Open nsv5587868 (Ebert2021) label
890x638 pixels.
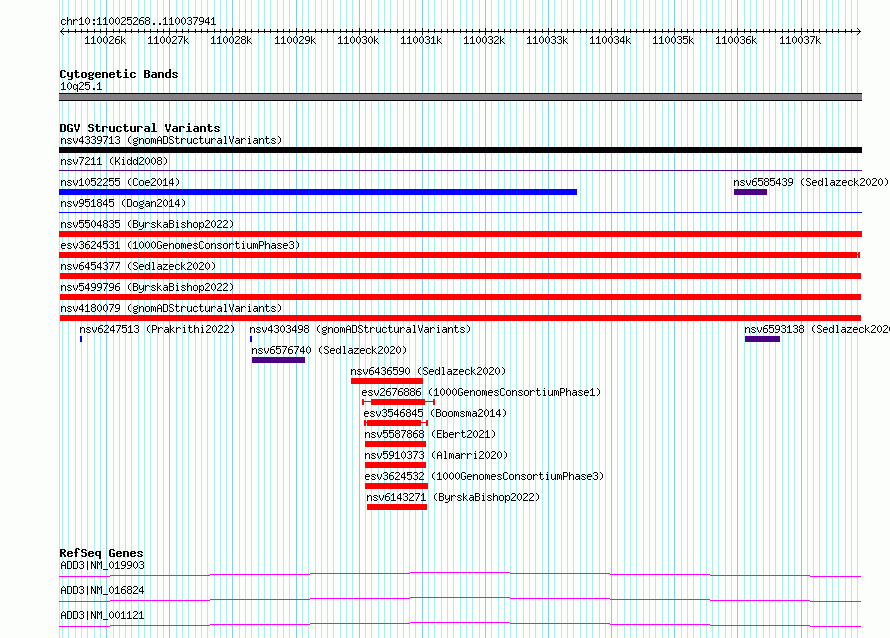point(430,434)
